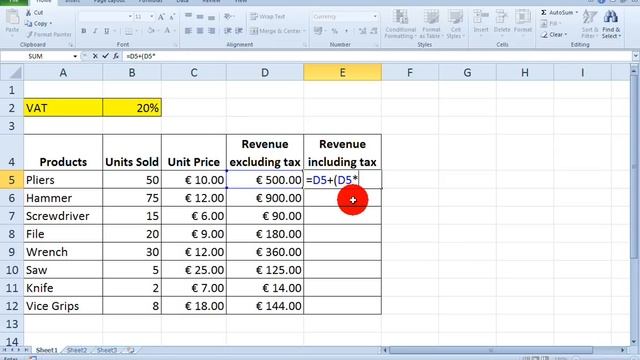Click Decrease Decimal
Screen dimensions: 640x360
click(x=374, y=31)
